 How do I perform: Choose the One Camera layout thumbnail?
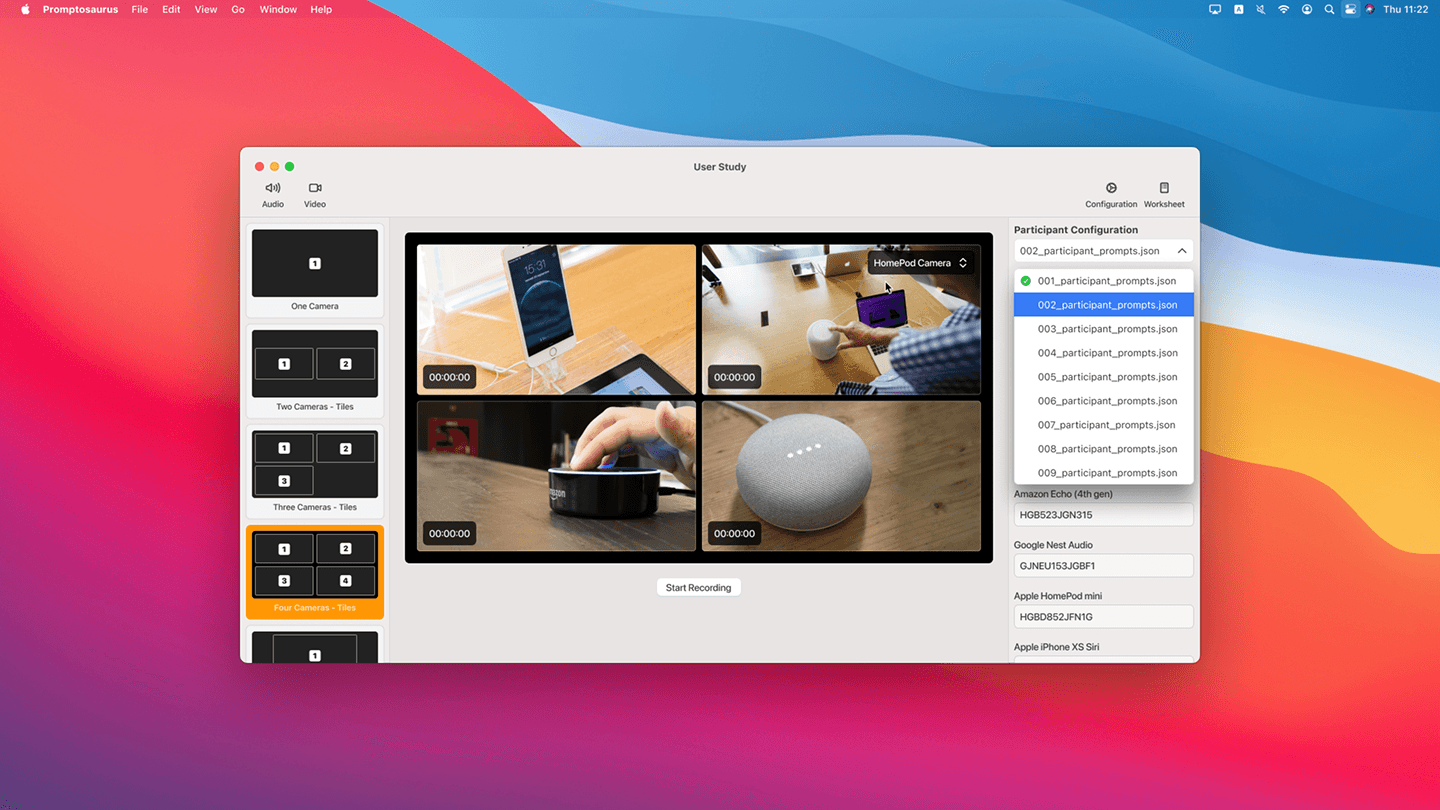(315, 270)
